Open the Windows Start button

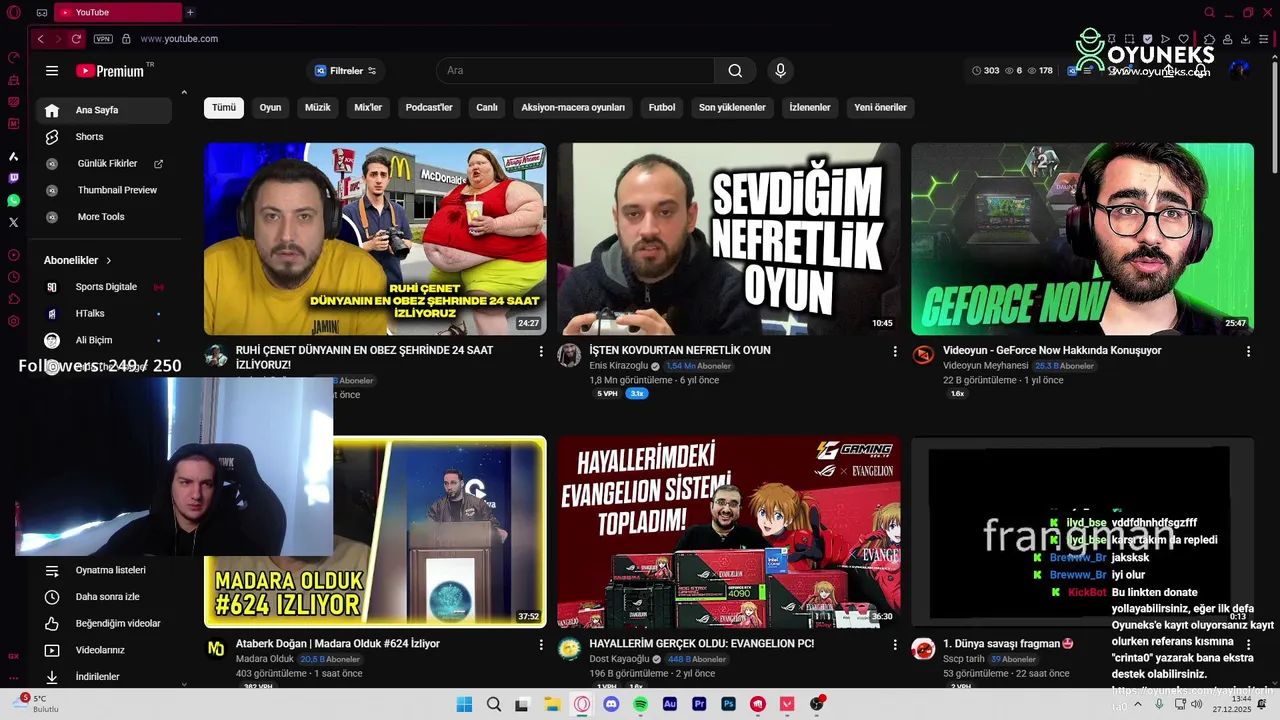[464, 704]
